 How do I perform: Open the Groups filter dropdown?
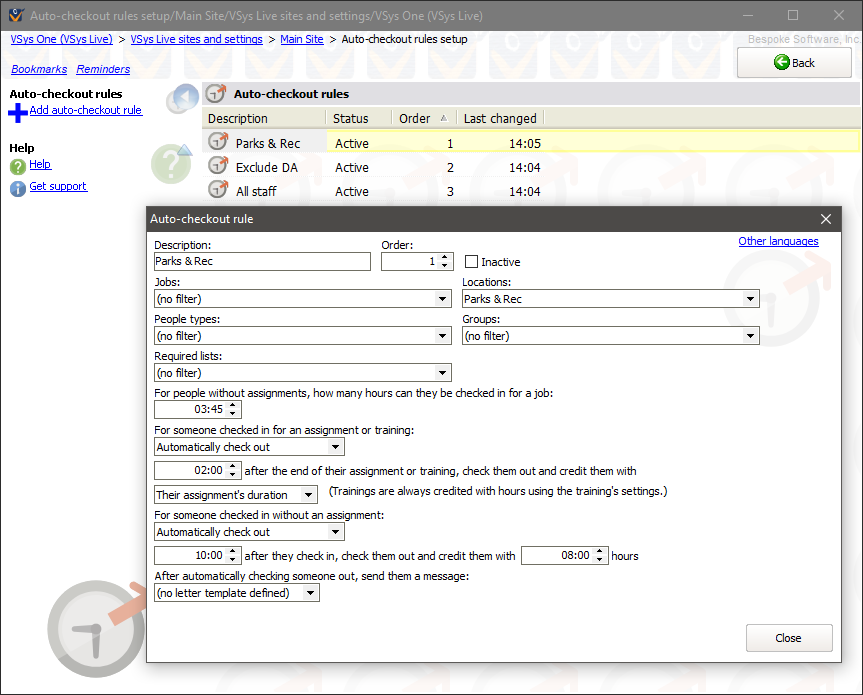pyautogui.click(x=751, y=336)
